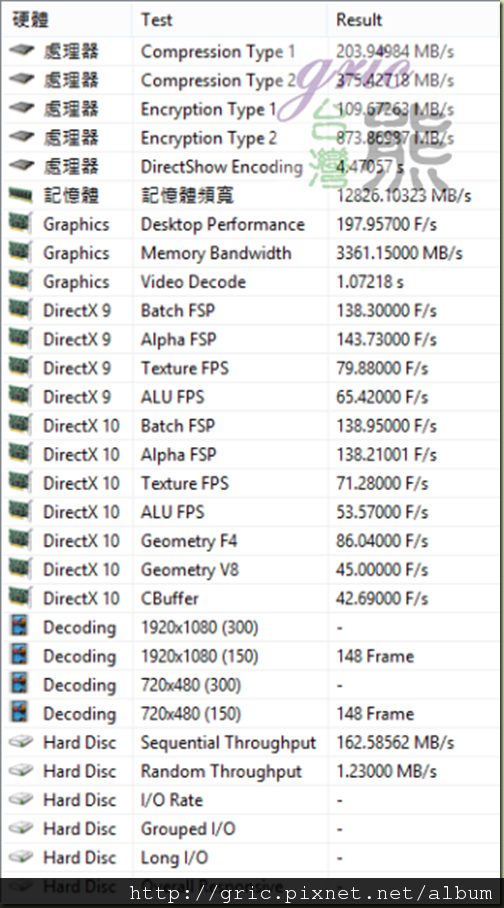Image resolution: width=504 pixels, height=908 pixels.
Task: Click the RAM icon in 記憶體頻寬 row
Action: tap(20, 195)
